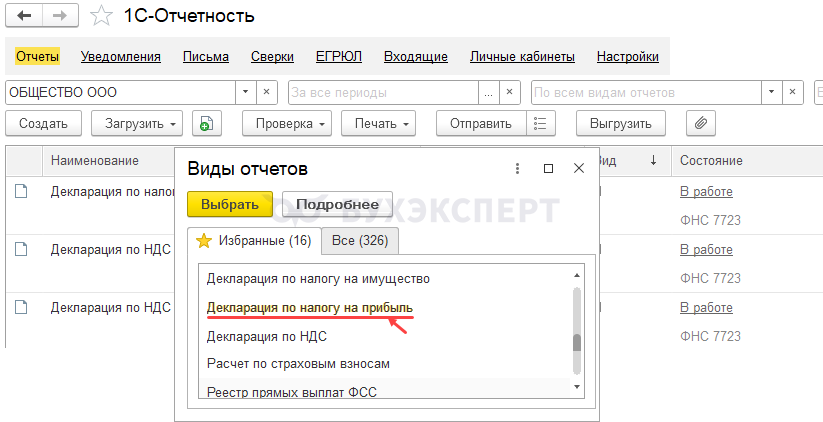This screenshot has height=422, width=823.
Task: Open the ЕГРЮЛ section
Action: click(339, 57)
